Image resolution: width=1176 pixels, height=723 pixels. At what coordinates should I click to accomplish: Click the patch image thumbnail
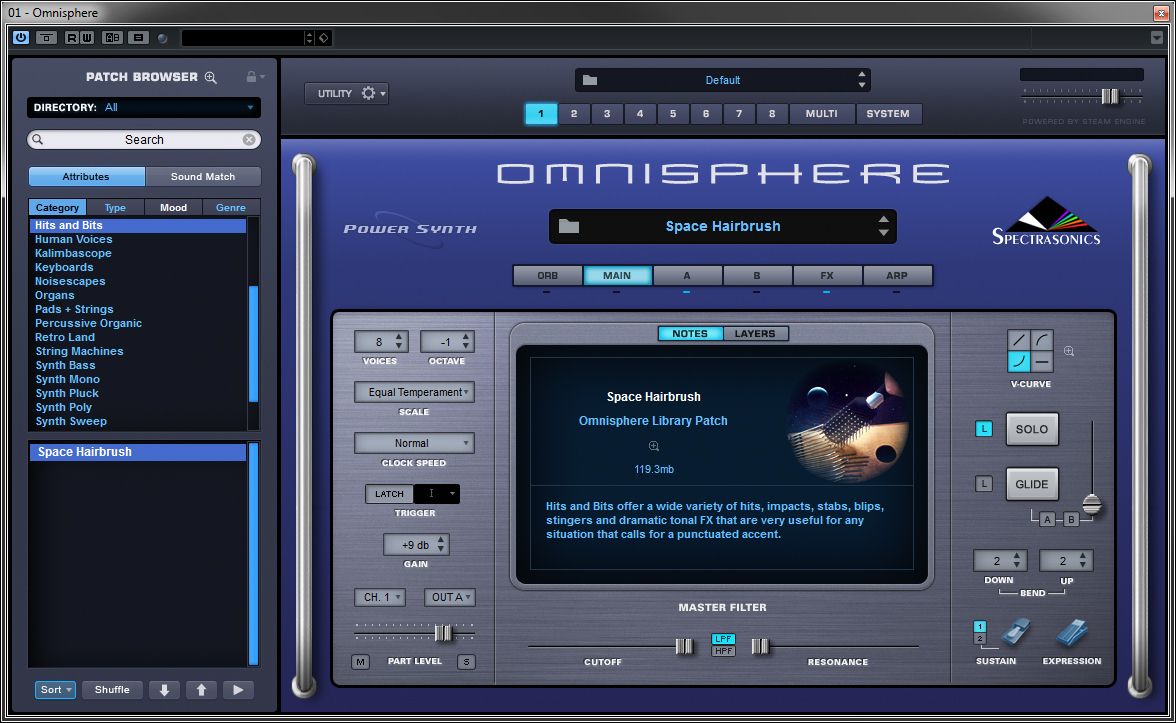click(848, 422)
